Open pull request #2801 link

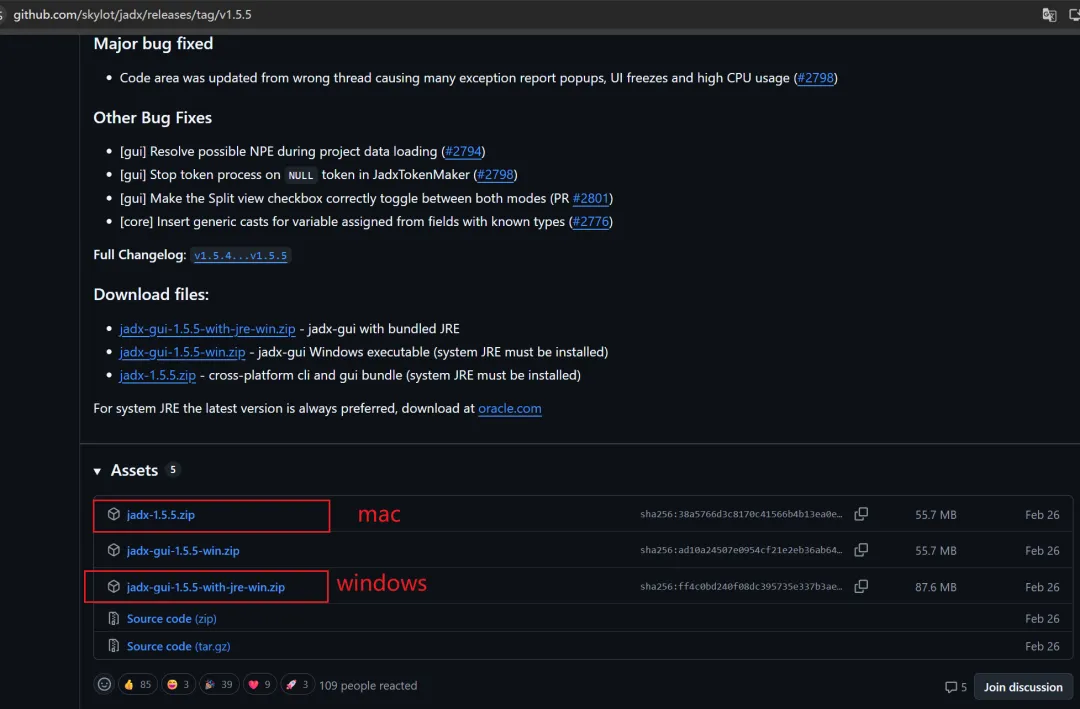pos(591,198)
